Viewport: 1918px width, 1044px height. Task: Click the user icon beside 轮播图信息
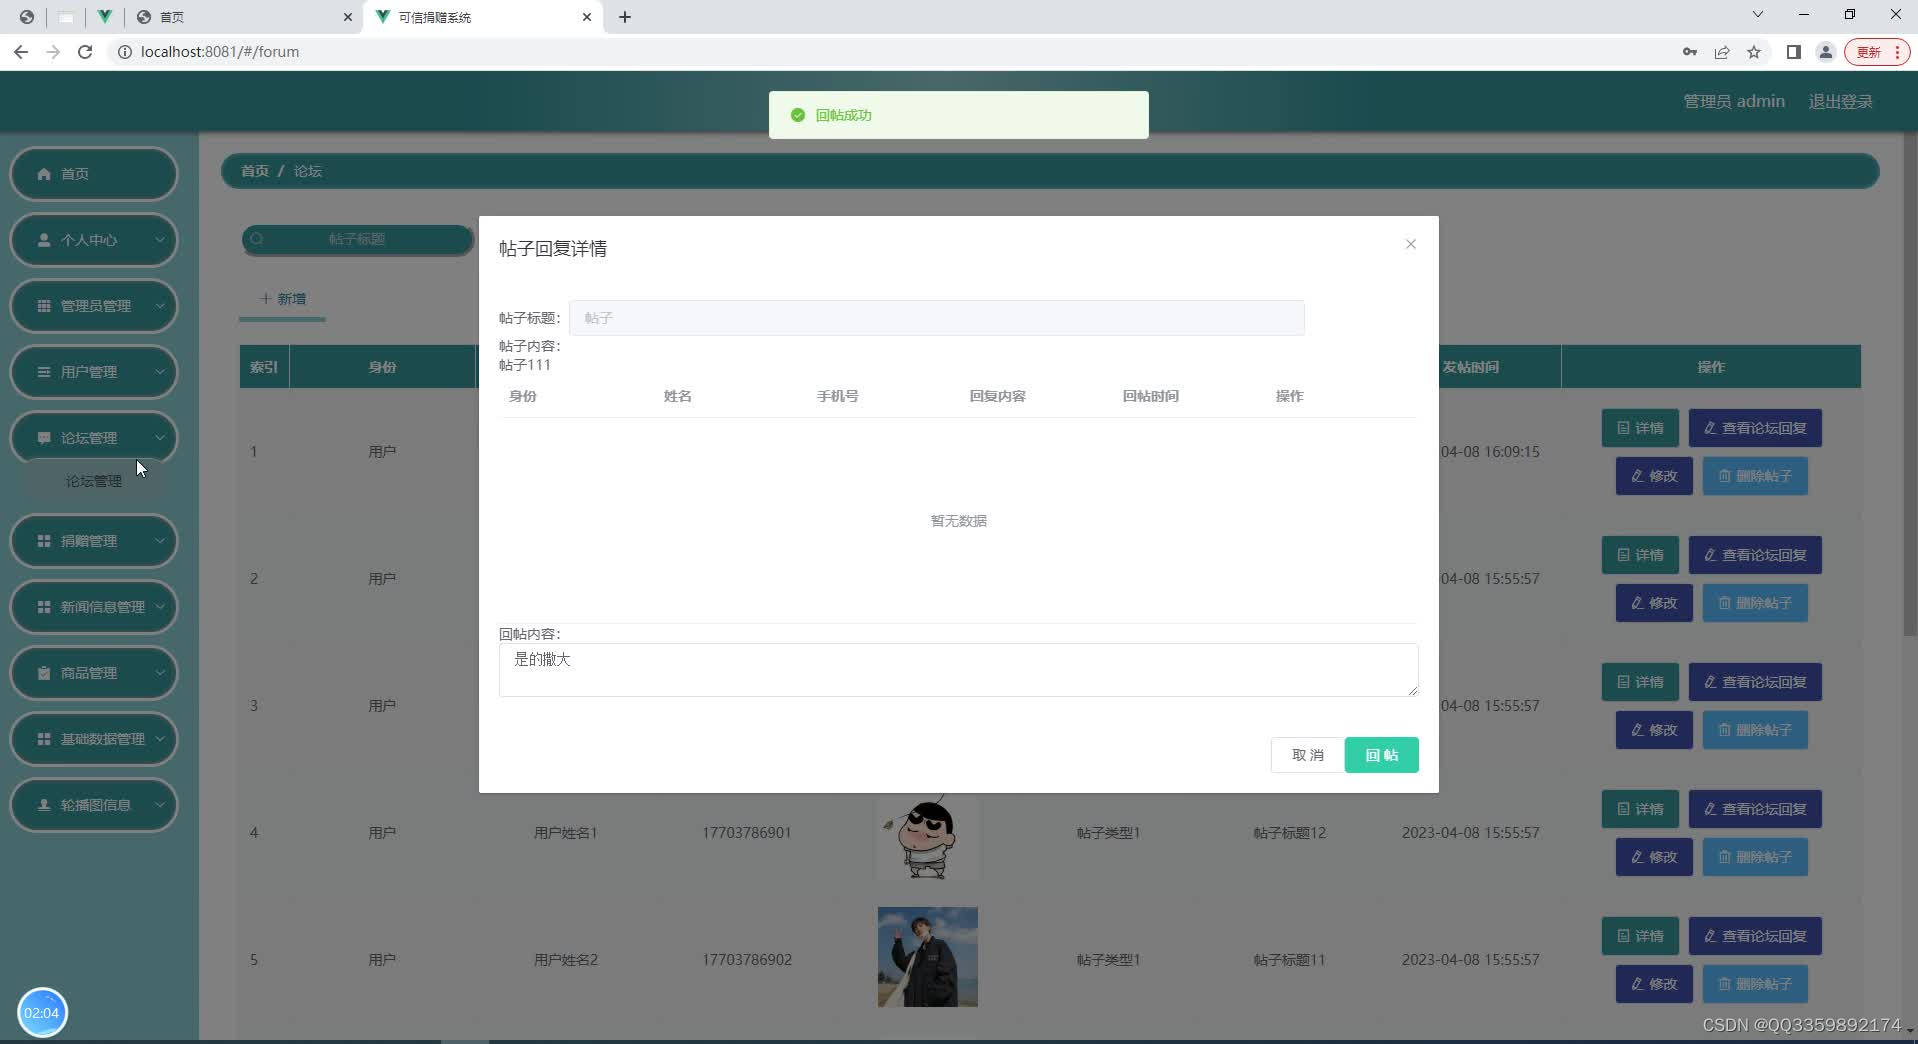(44, 805)
